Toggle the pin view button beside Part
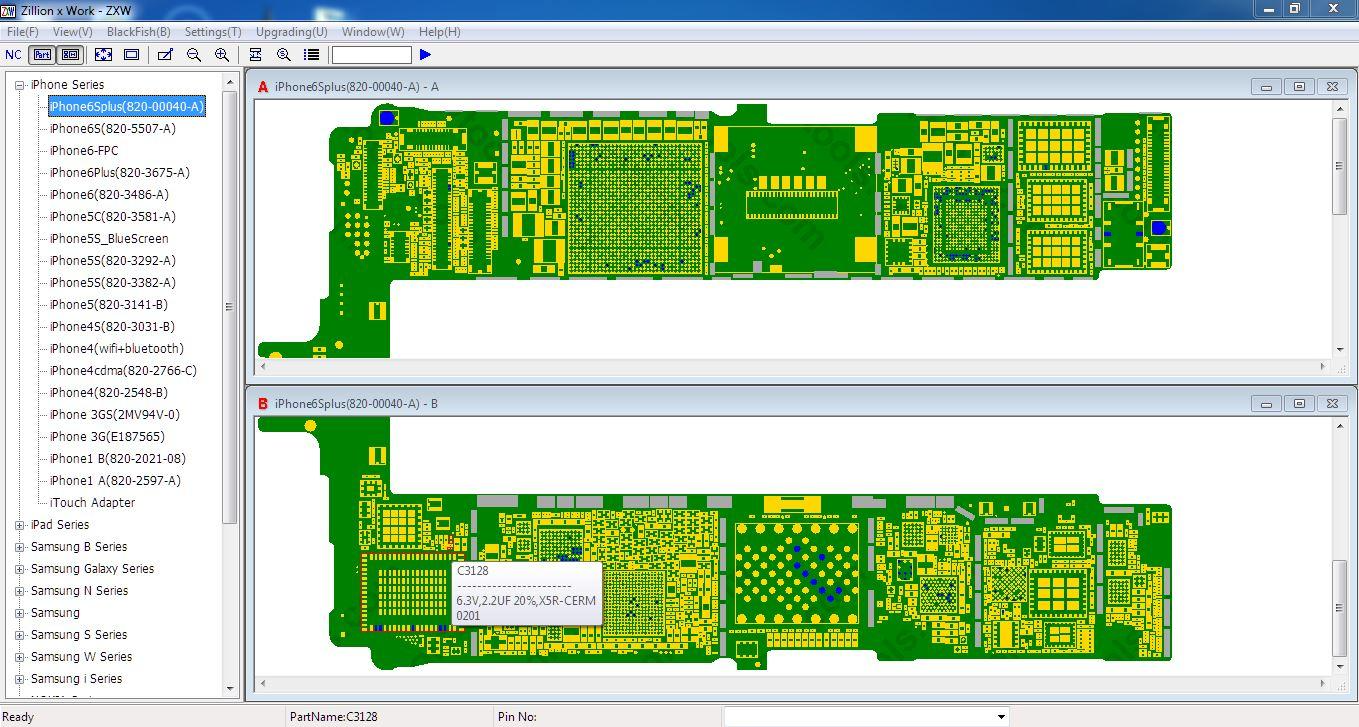1359x727 pixels. click(x=70, y=55)
